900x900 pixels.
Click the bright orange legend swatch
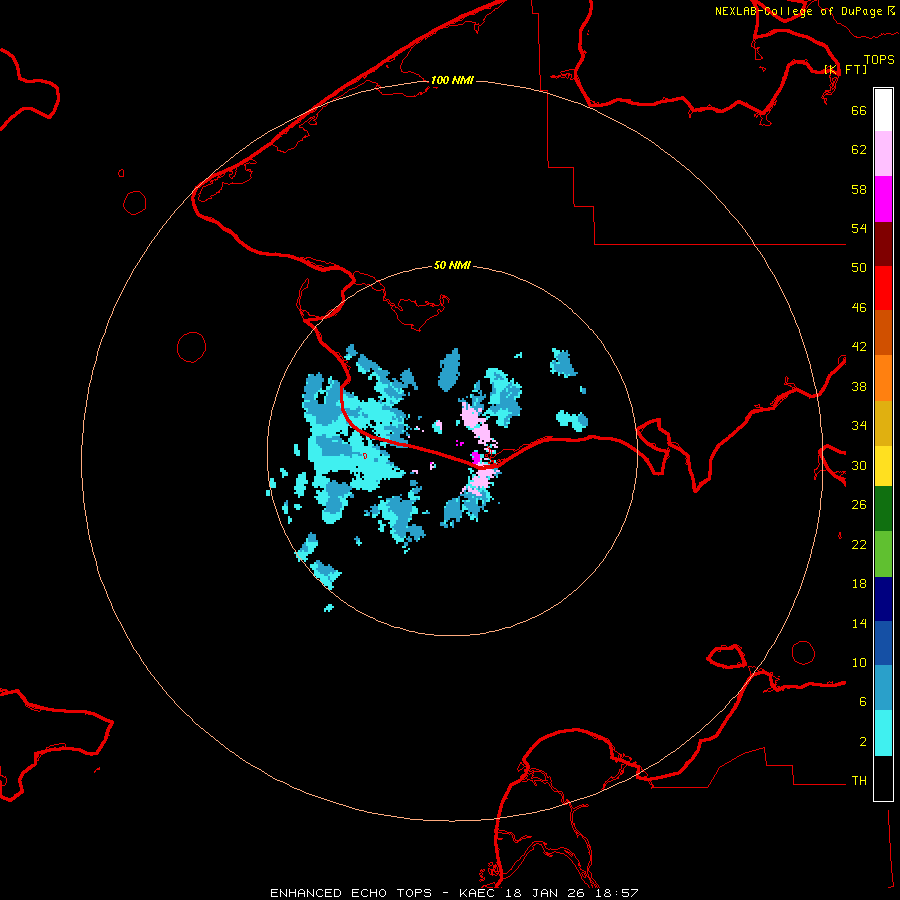[883, 378]
